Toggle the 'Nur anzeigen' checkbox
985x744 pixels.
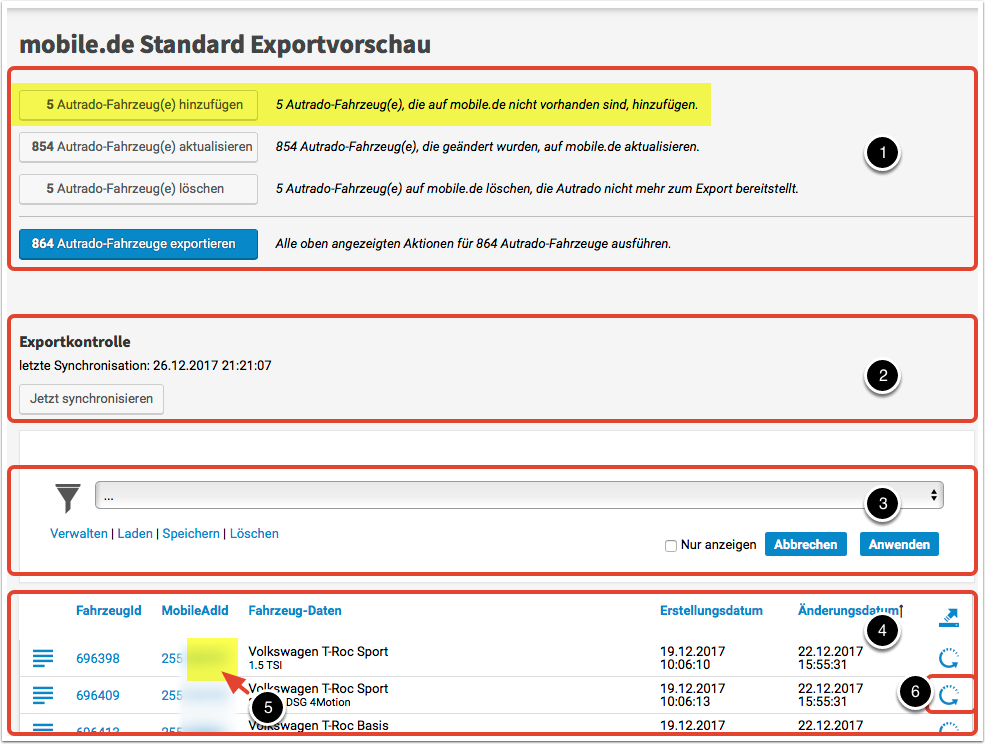671,545
